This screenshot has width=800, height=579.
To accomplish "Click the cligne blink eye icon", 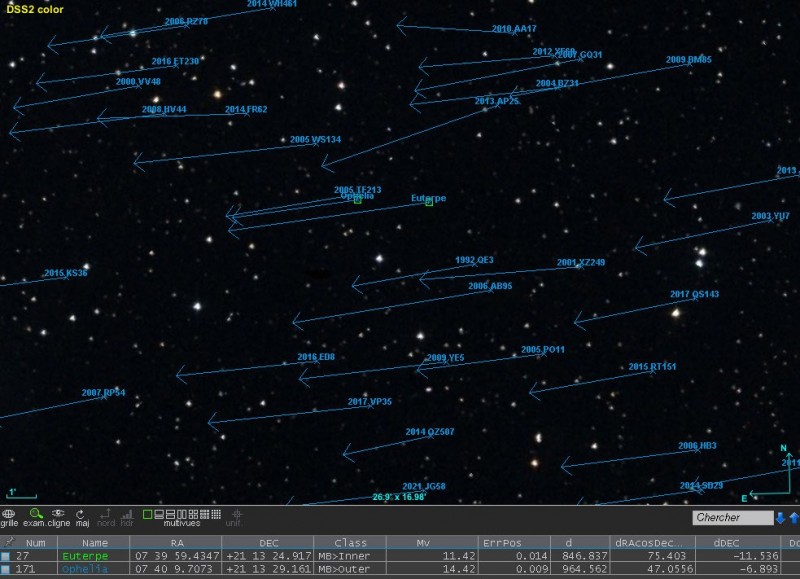I will pos(58,514).
